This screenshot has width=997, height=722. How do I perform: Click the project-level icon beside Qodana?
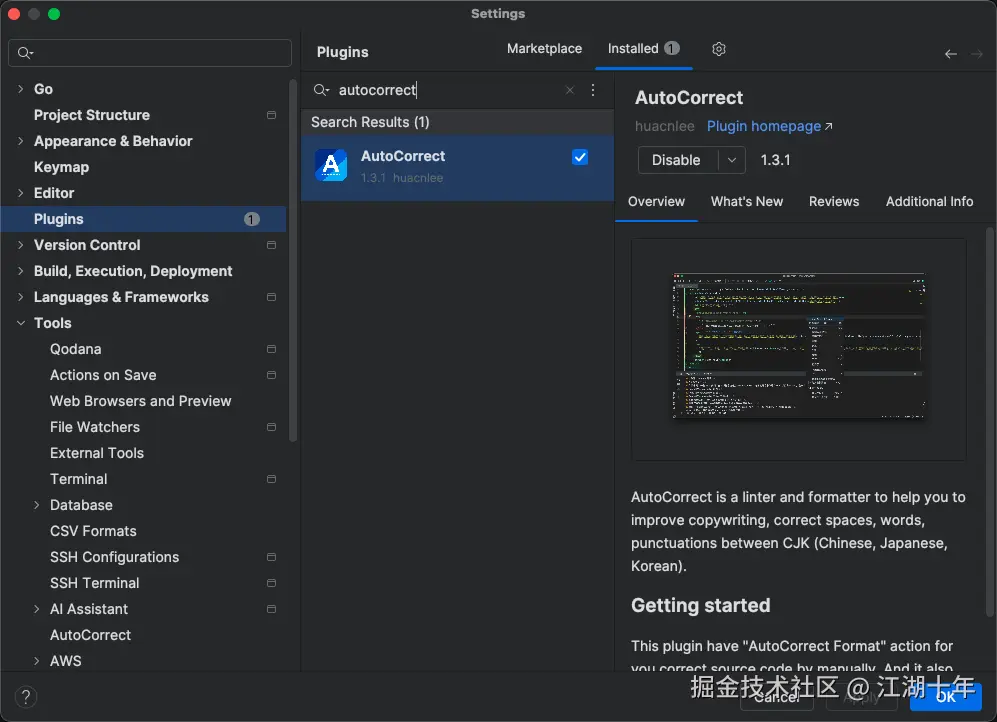pyautogui.click(x=272, y=350)
